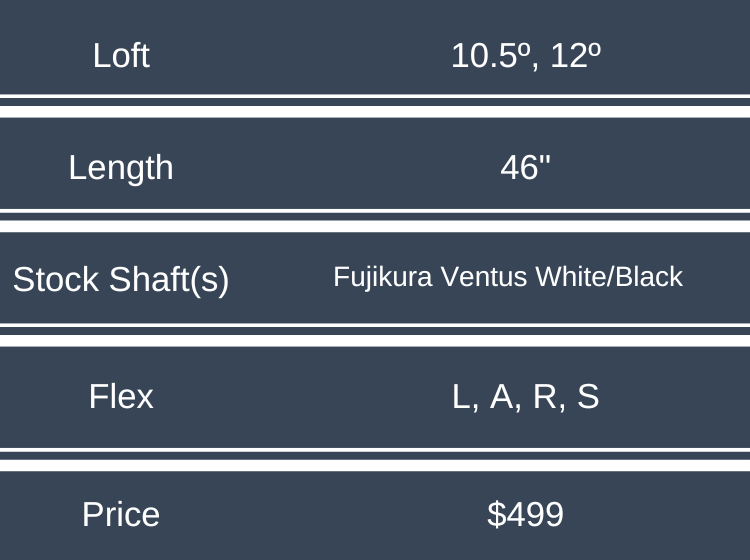Select the 46" length value
This screenshot has height=560, width=750.
point(525,167)
